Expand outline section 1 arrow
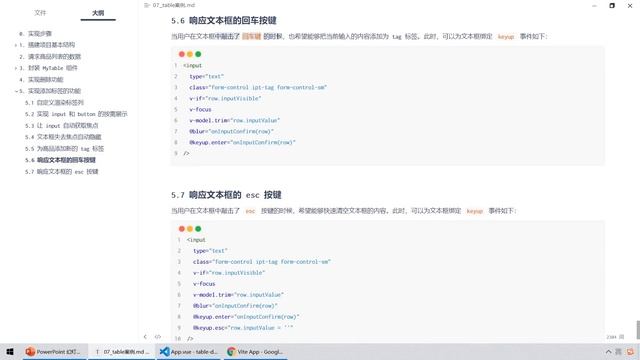 tap(16, 45)
